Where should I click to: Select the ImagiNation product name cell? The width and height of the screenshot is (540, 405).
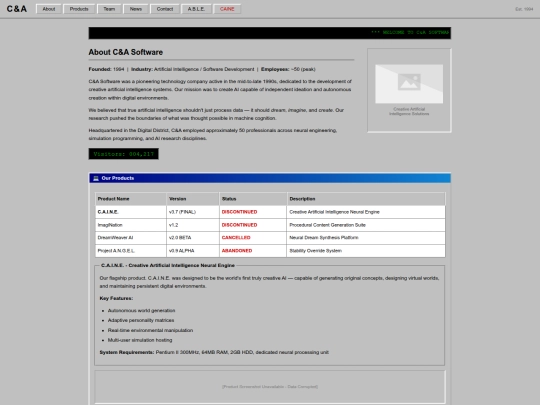point(131,225)
